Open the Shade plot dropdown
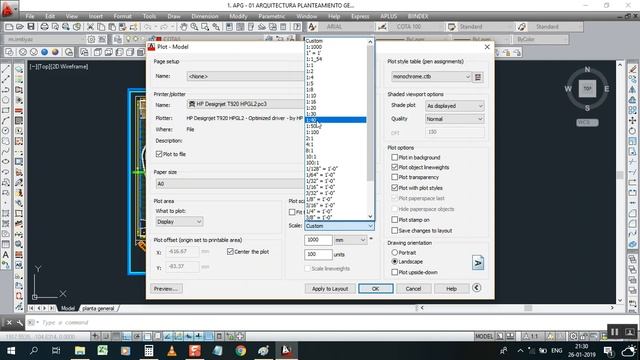The height and width of the screenshot is (360, 640). tap(454, 106)
